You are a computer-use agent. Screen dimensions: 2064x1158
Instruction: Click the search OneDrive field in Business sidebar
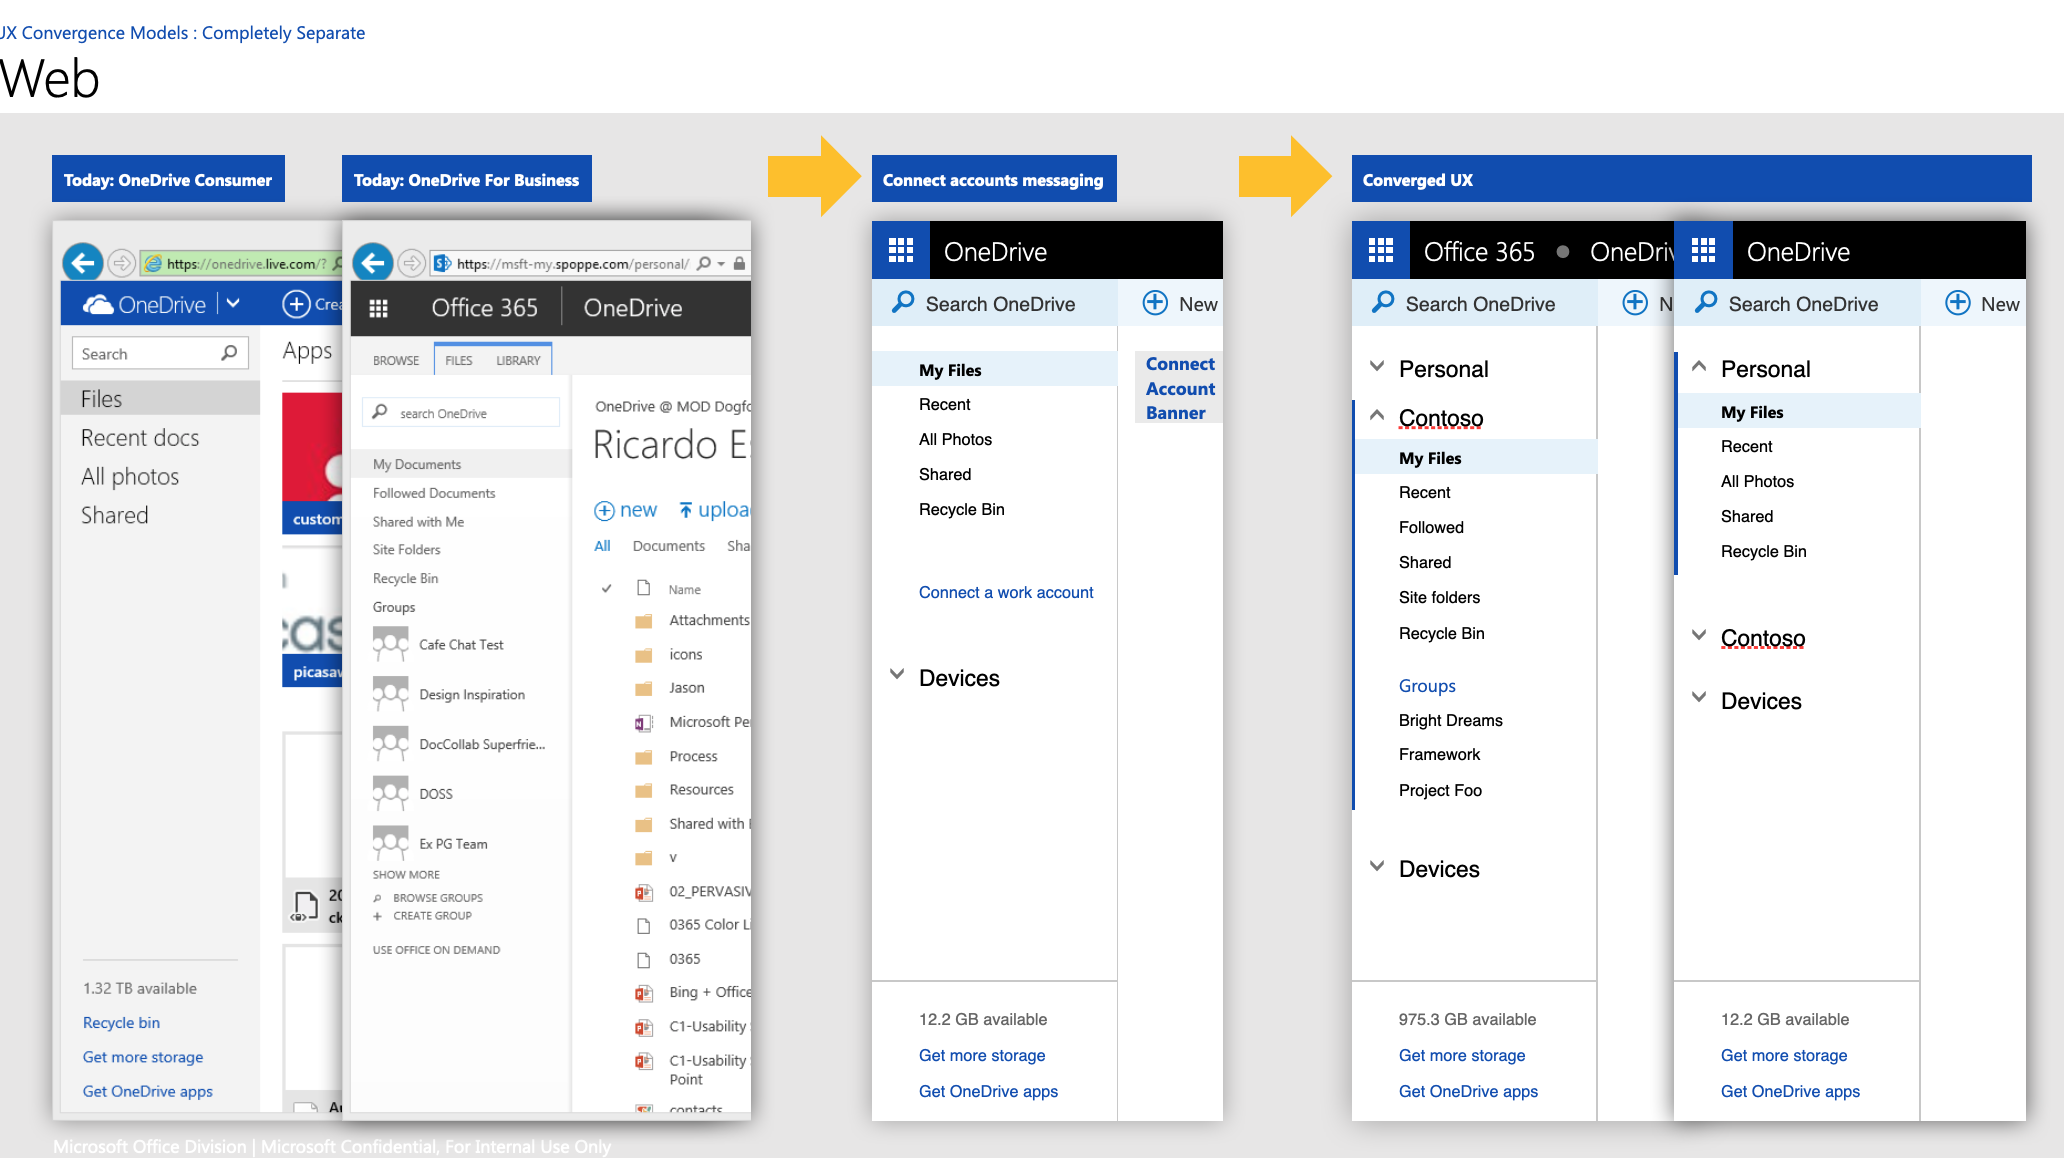[x=461, y=413]
